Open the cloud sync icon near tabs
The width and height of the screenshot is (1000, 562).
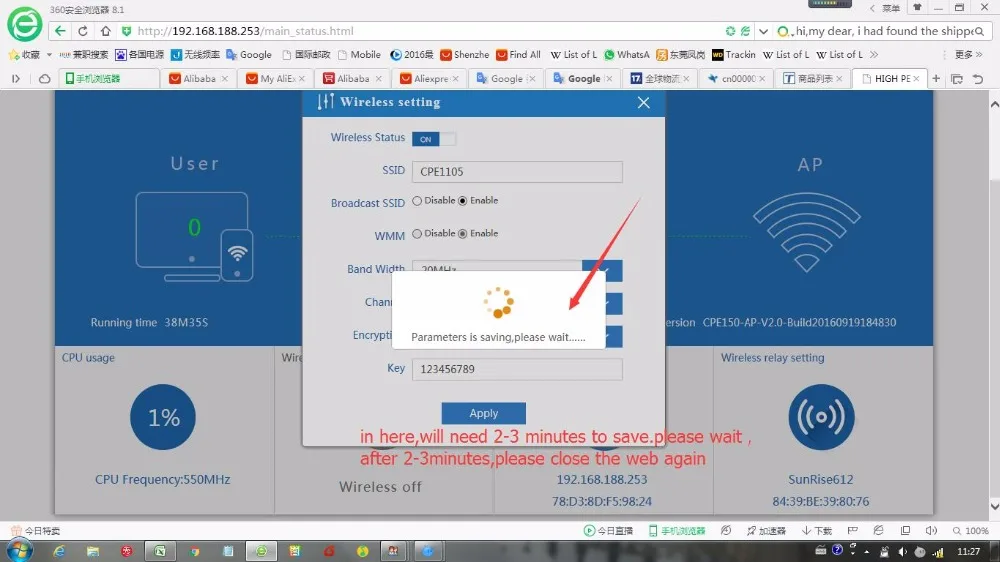pos(45,78)
